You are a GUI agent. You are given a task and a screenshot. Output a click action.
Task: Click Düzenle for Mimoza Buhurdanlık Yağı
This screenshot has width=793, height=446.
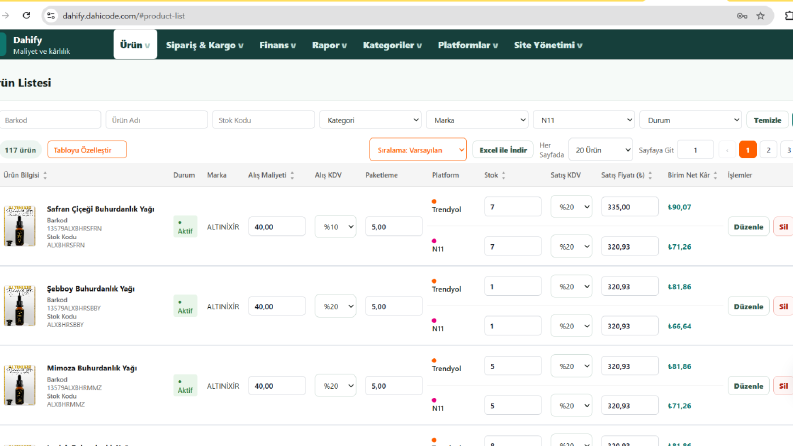pos(748,386)
